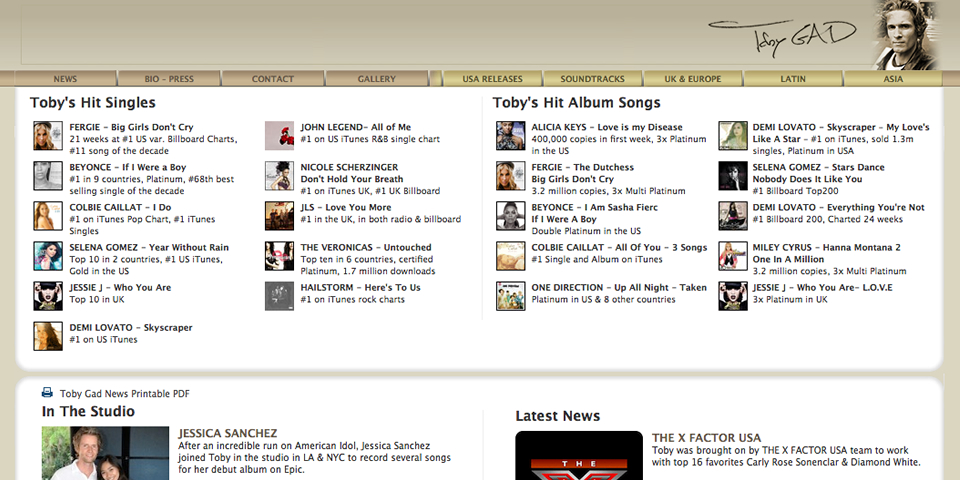
Task: Click 'Latest News' heading
Action: (558, 416)
